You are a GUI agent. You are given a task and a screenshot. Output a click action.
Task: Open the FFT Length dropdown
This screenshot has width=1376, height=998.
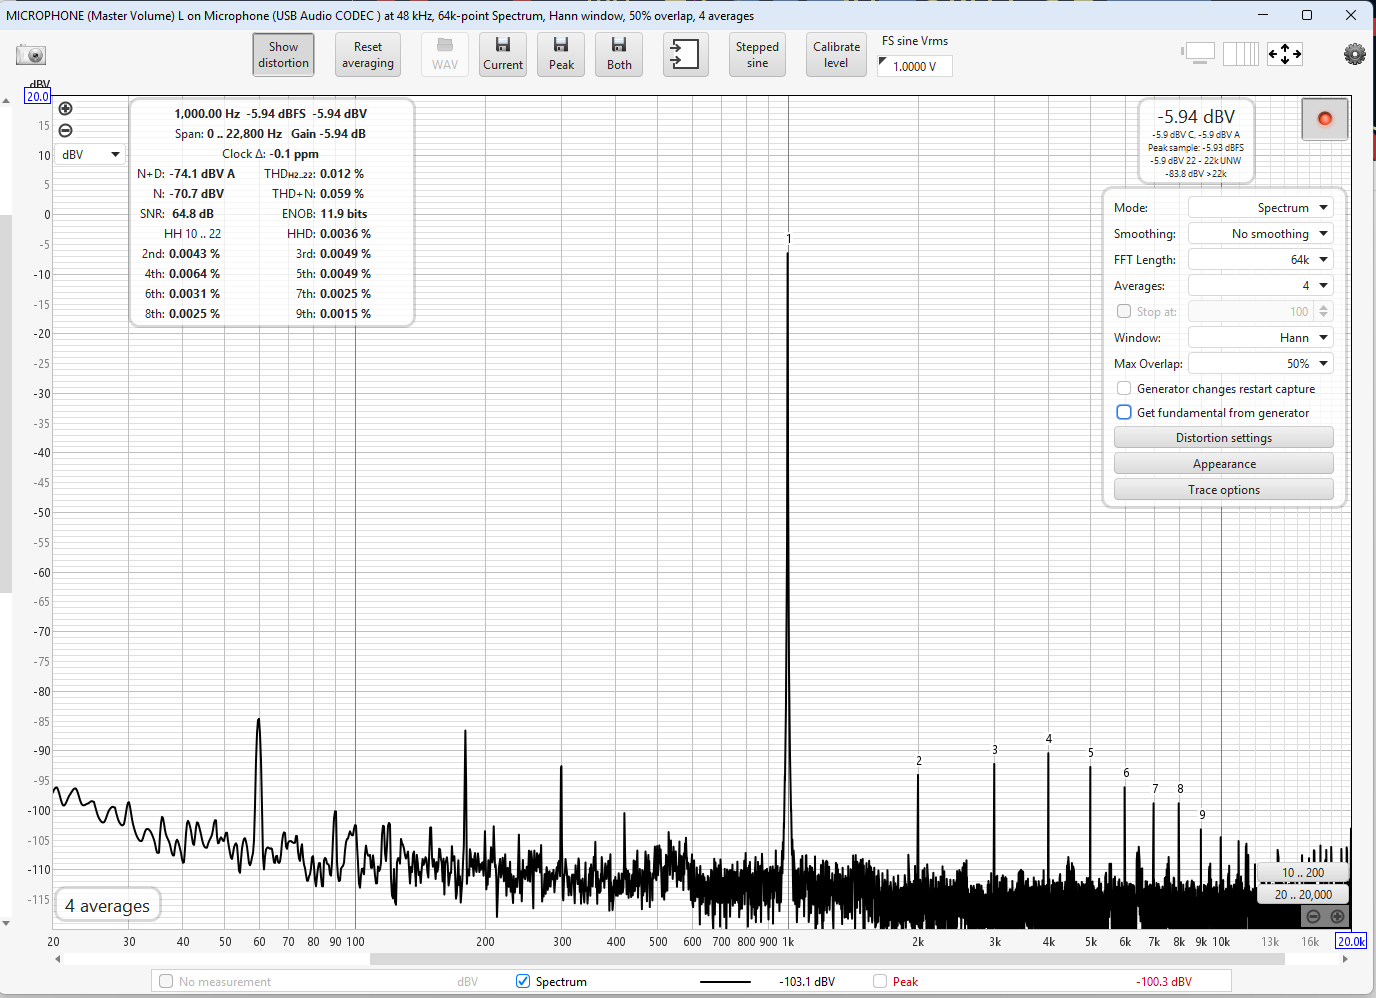coord(1260,260)
